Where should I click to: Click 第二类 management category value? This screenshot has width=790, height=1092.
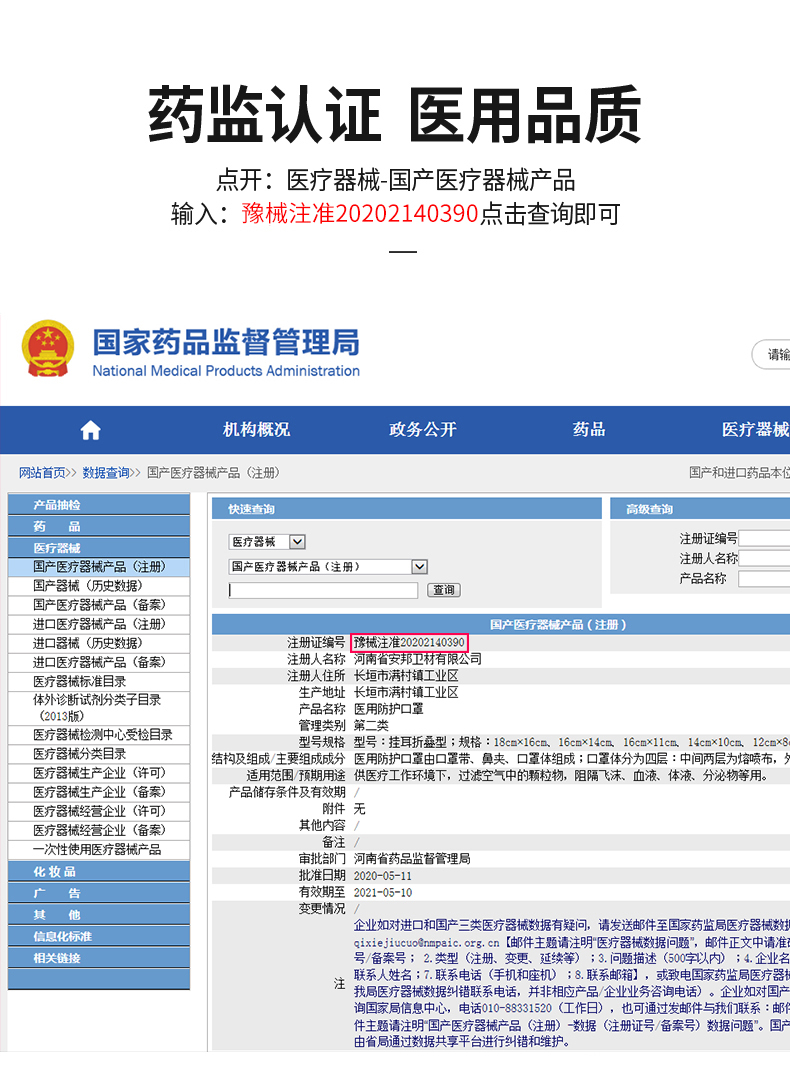(x=371, y=726)
